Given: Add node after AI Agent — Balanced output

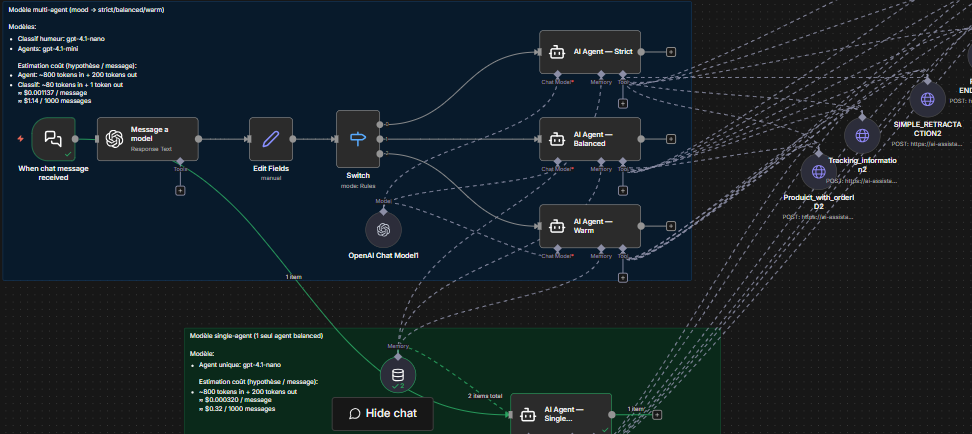Looking at the screenshot, I should (x=671, y=139).
